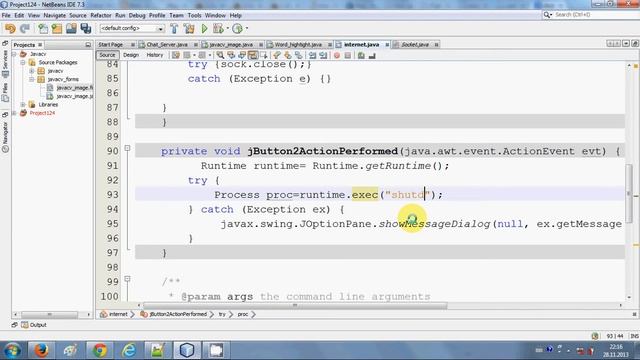Click Stop Macro Recording square icon
This screenshot has width=640, height=360.
348,55
